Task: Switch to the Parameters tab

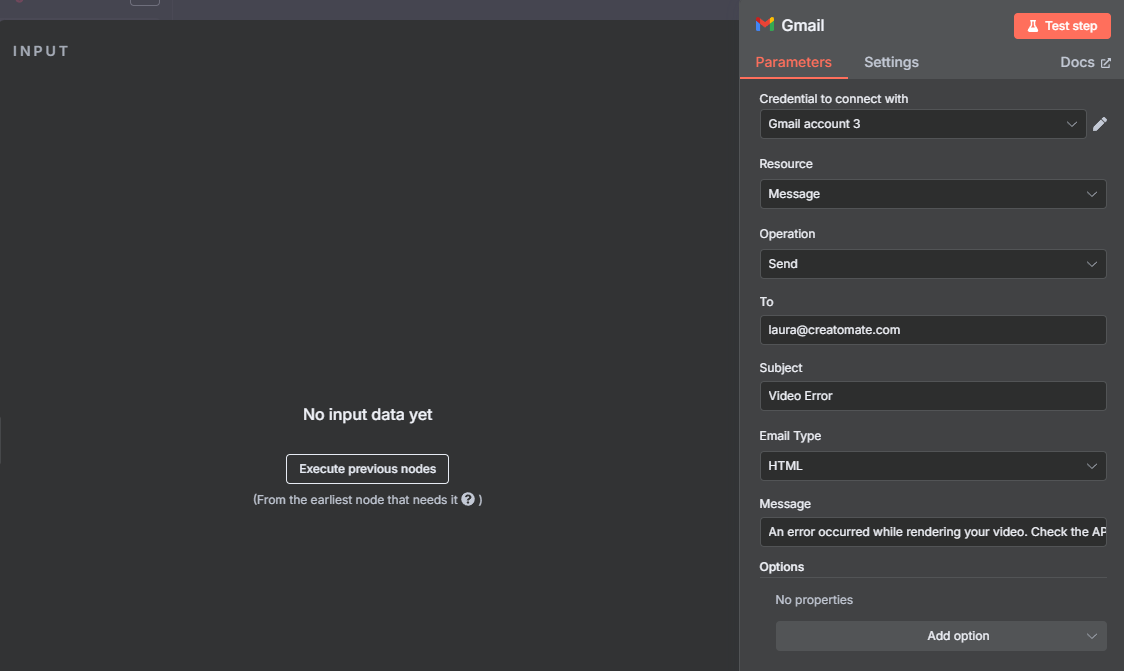Action: coord(793,62)
